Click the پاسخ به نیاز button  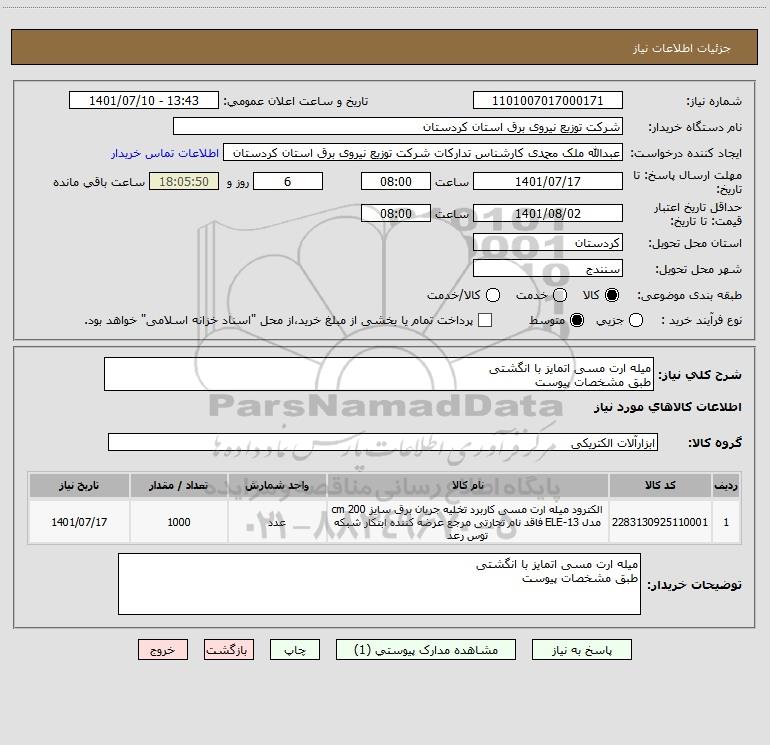coord(581,650)
